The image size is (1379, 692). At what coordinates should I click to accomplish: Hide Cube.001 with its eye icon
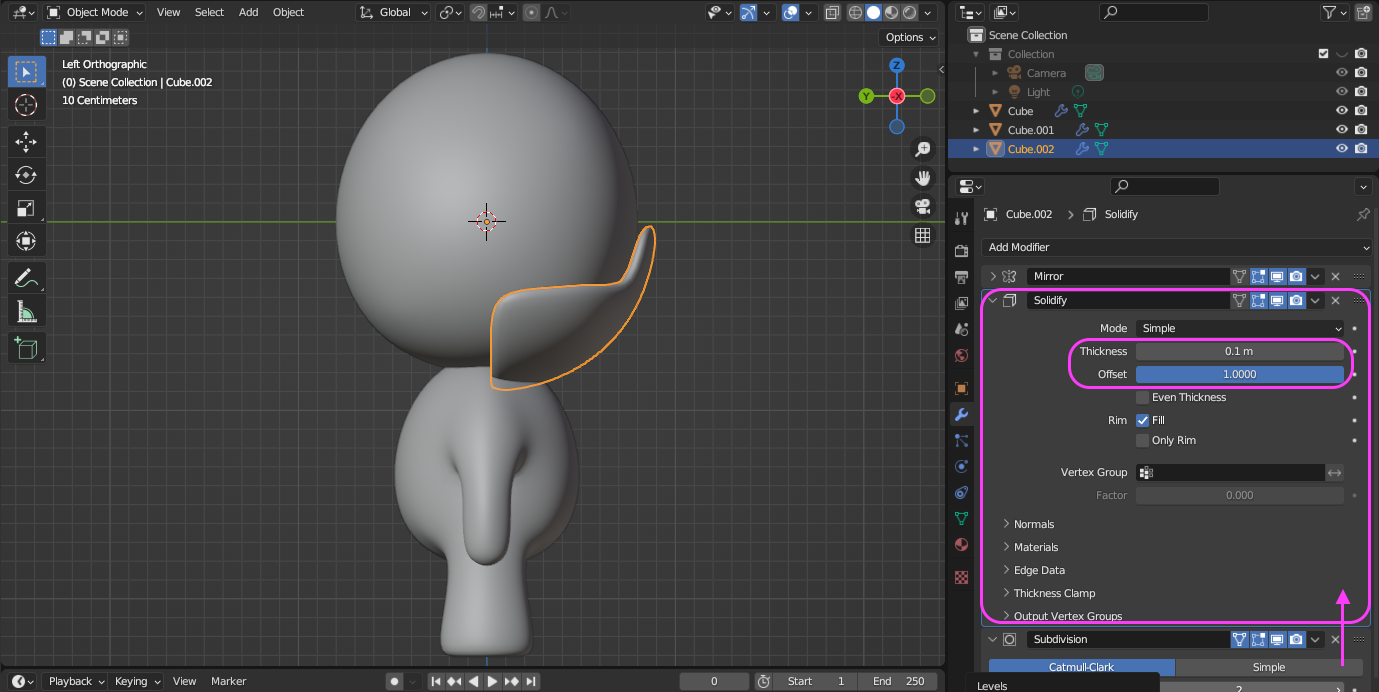tap(1342, 130)
